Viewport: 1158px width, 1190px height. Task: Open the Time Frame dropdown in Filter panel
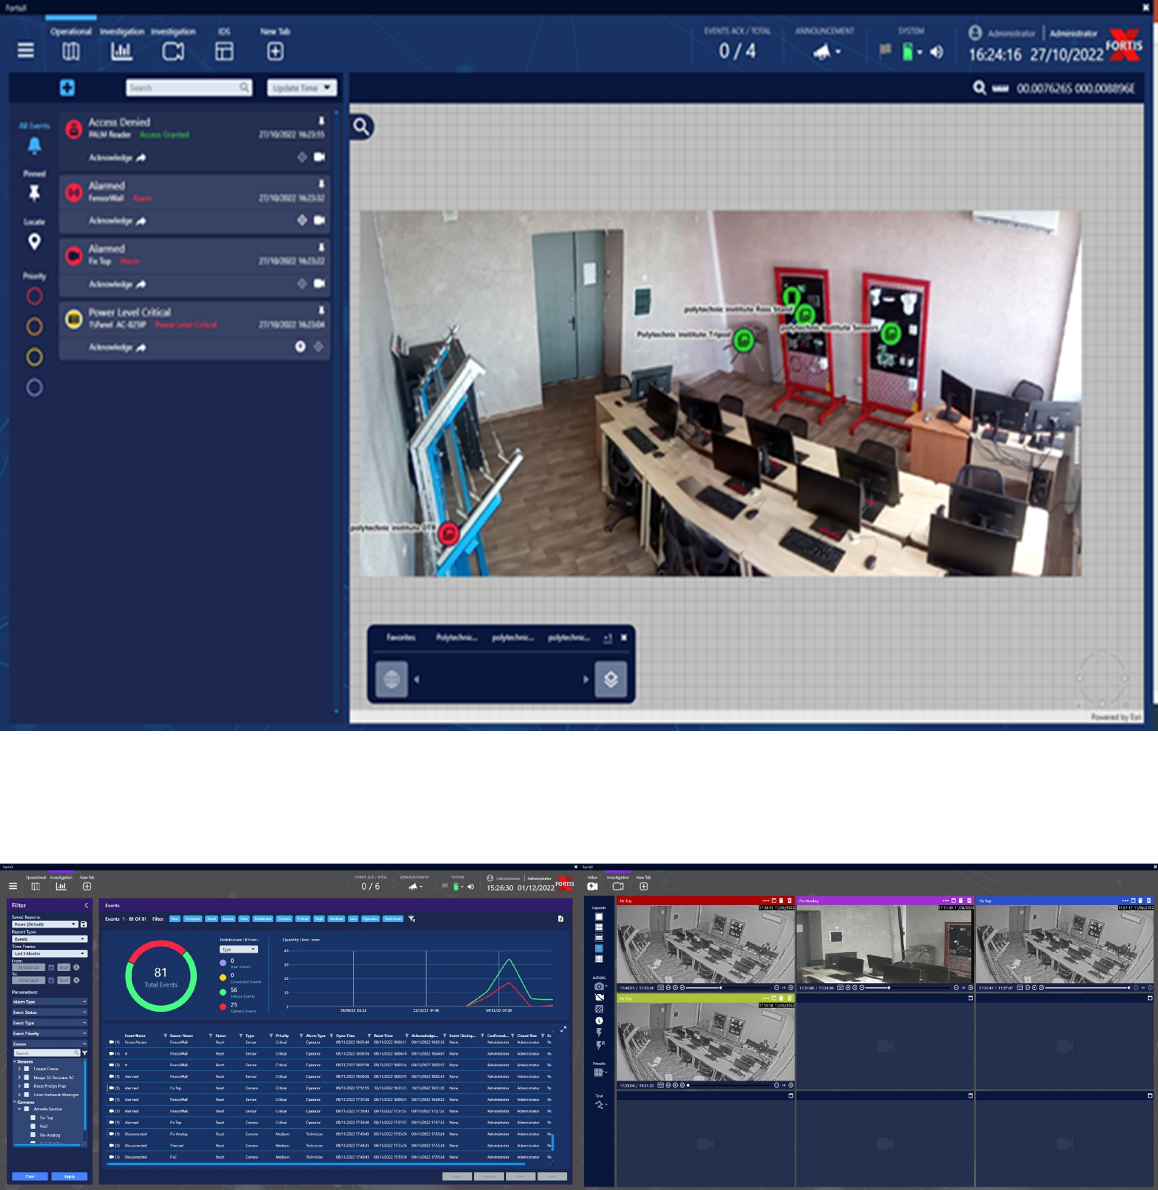[x=49, y=953]
